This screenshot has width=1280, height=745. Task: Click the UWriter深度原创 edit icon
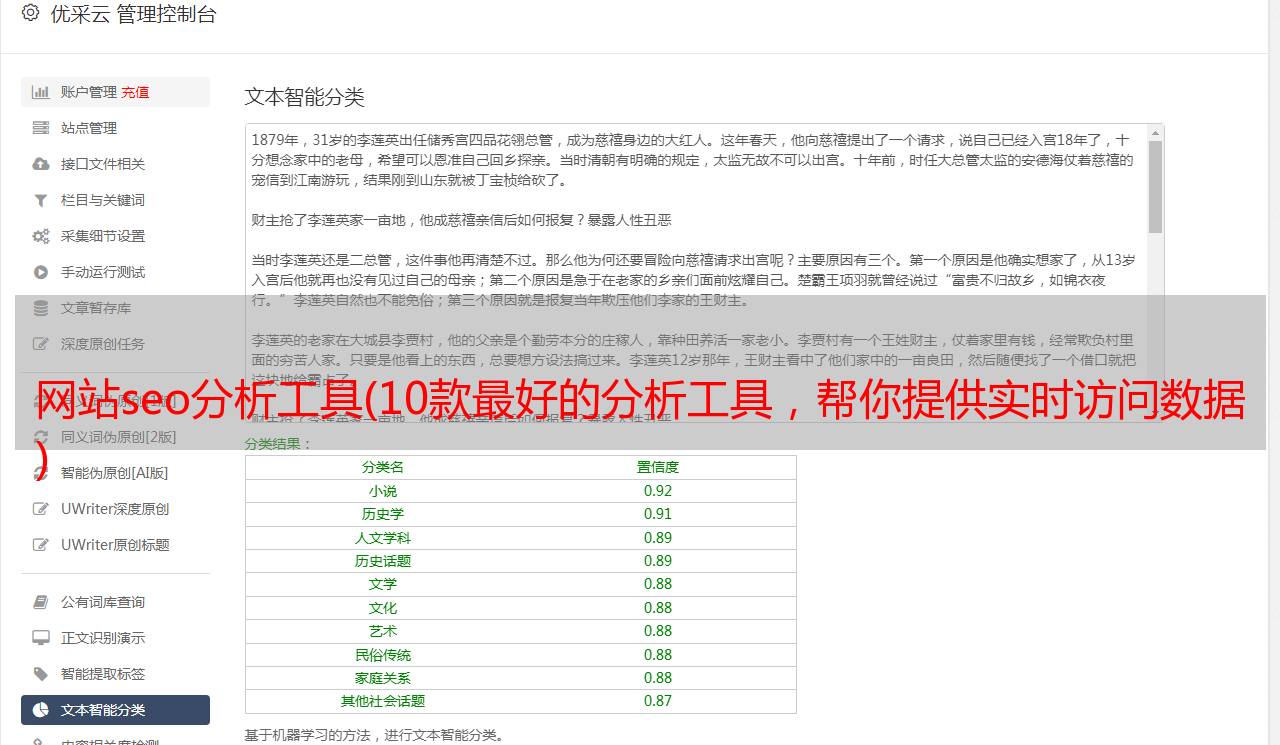click(41, 509)
